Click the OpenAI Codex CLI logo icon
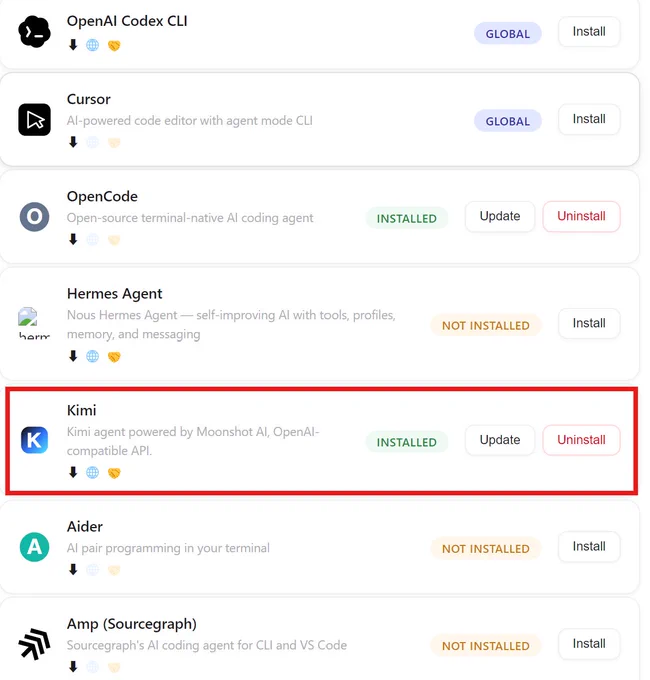The height and width of the screenshot is (680, 650). coord(34,32)
